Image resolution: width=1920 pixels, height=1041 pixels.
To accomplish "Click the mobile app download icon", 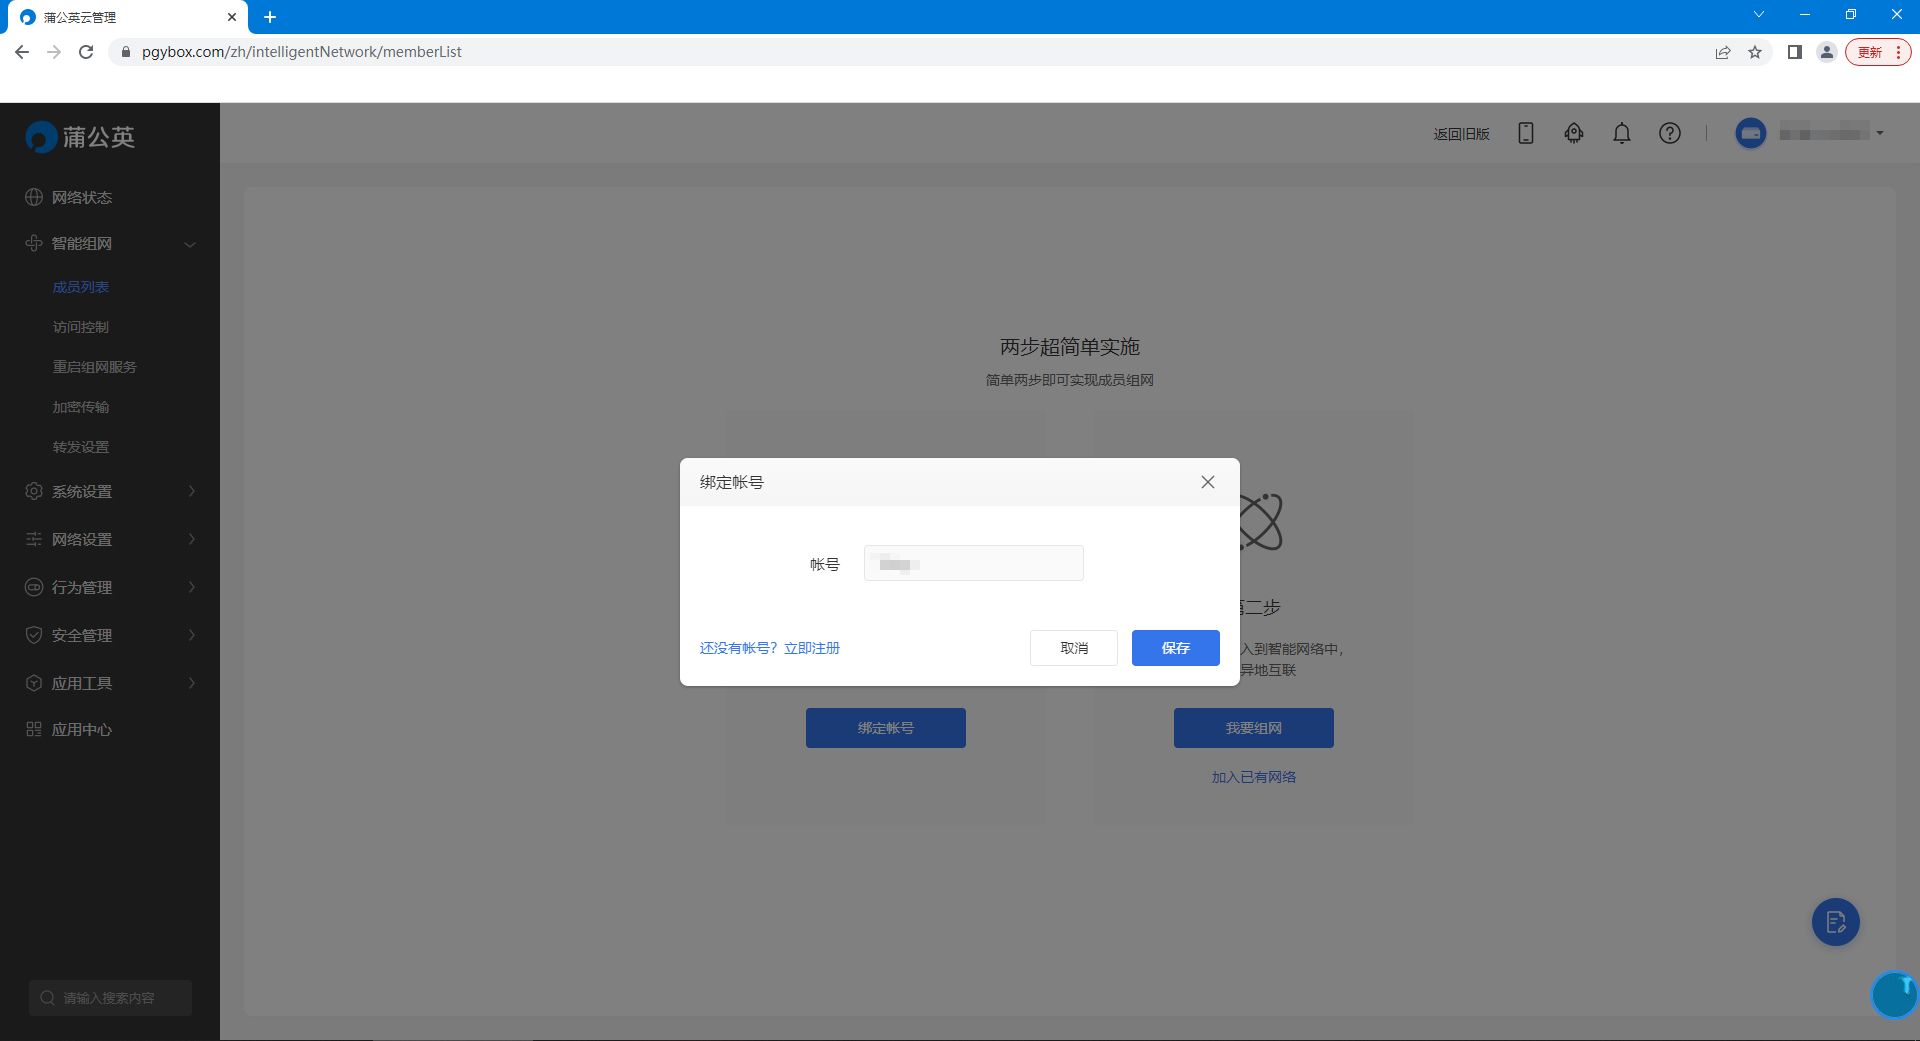I will coord(1525,133).
